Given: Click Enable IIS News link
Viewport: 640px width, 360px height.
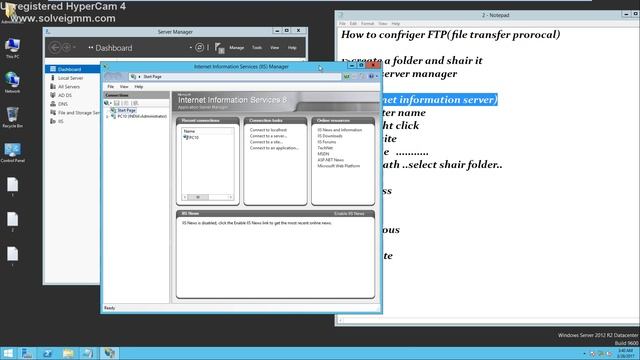Looking at the screenshot, I should [349, 213].
